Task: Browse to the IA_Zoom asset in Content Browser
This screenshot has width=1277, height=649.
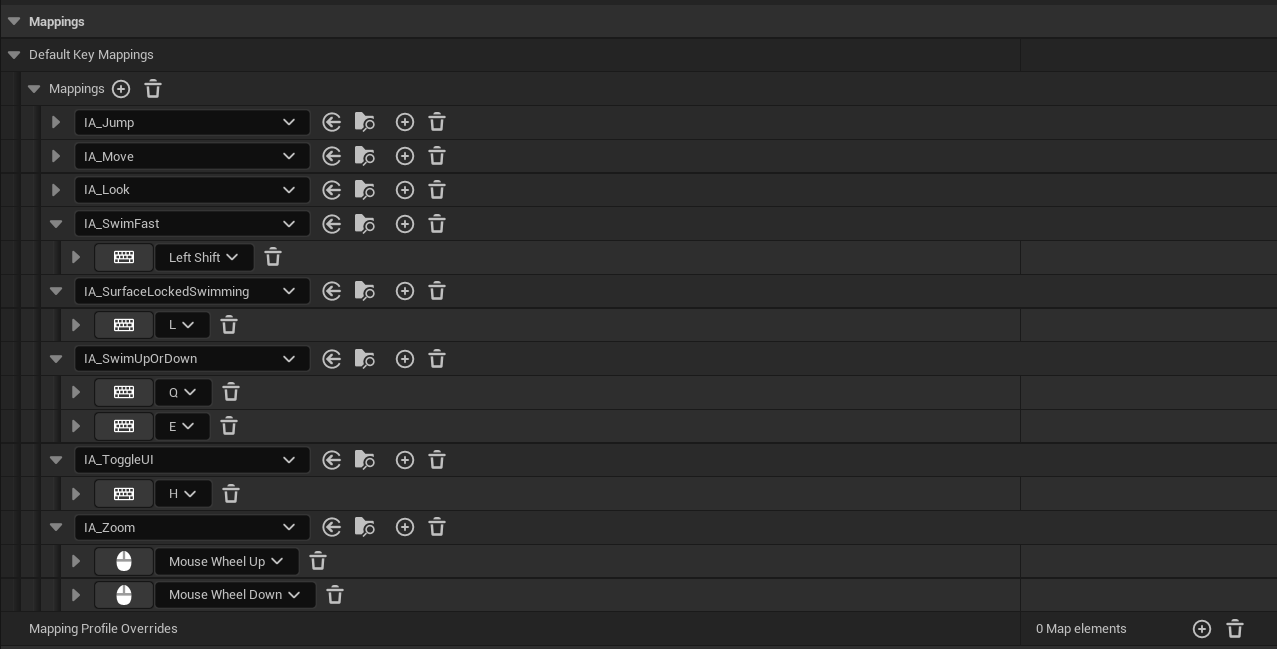Action: 364,527
